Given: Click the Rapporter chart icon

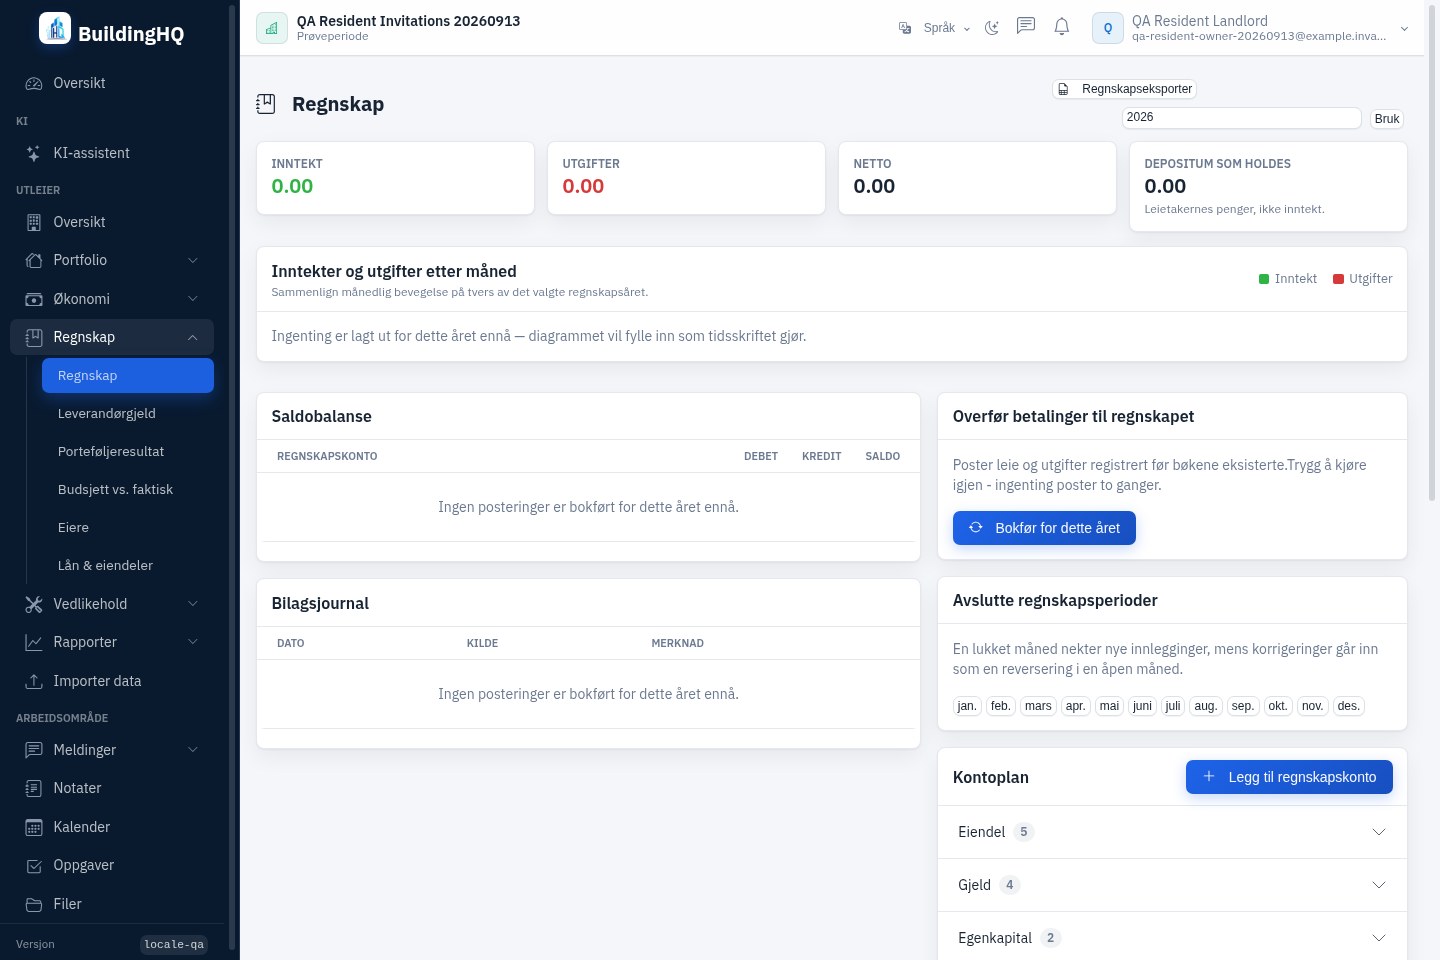Looking at the screenshot, I should click(x=34, y=642).
